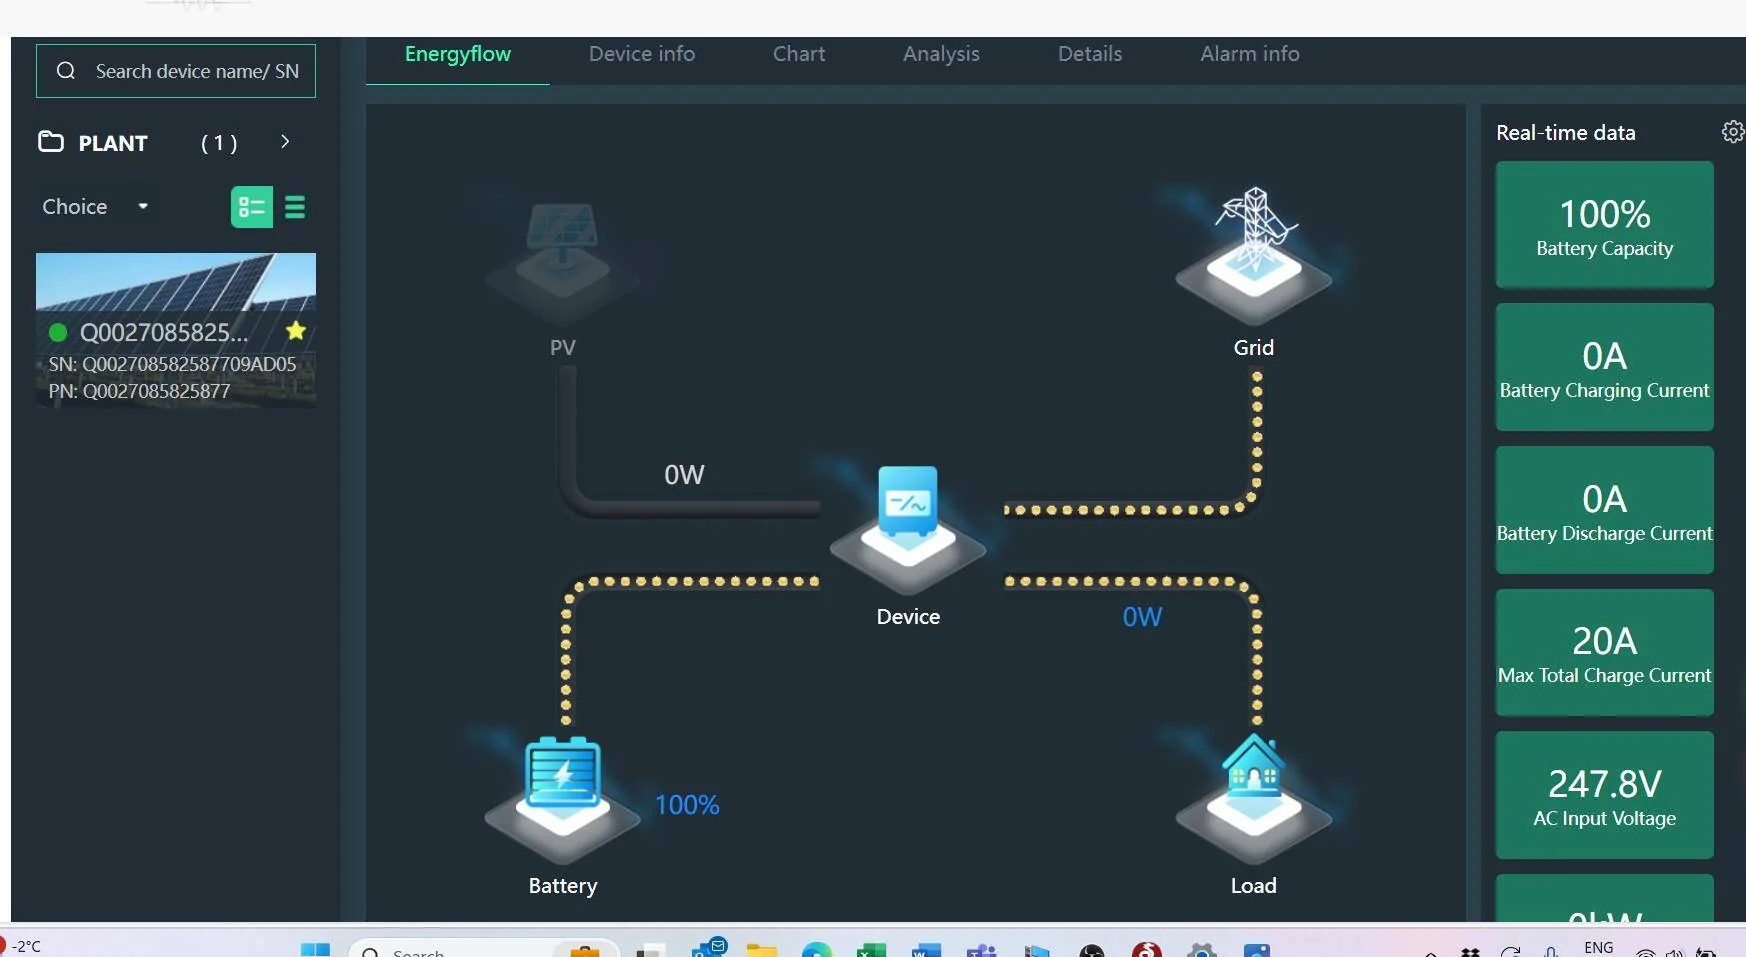Go to the Analysis tab
Screen dimensions: 1746x957
click(x=940, y=54)
